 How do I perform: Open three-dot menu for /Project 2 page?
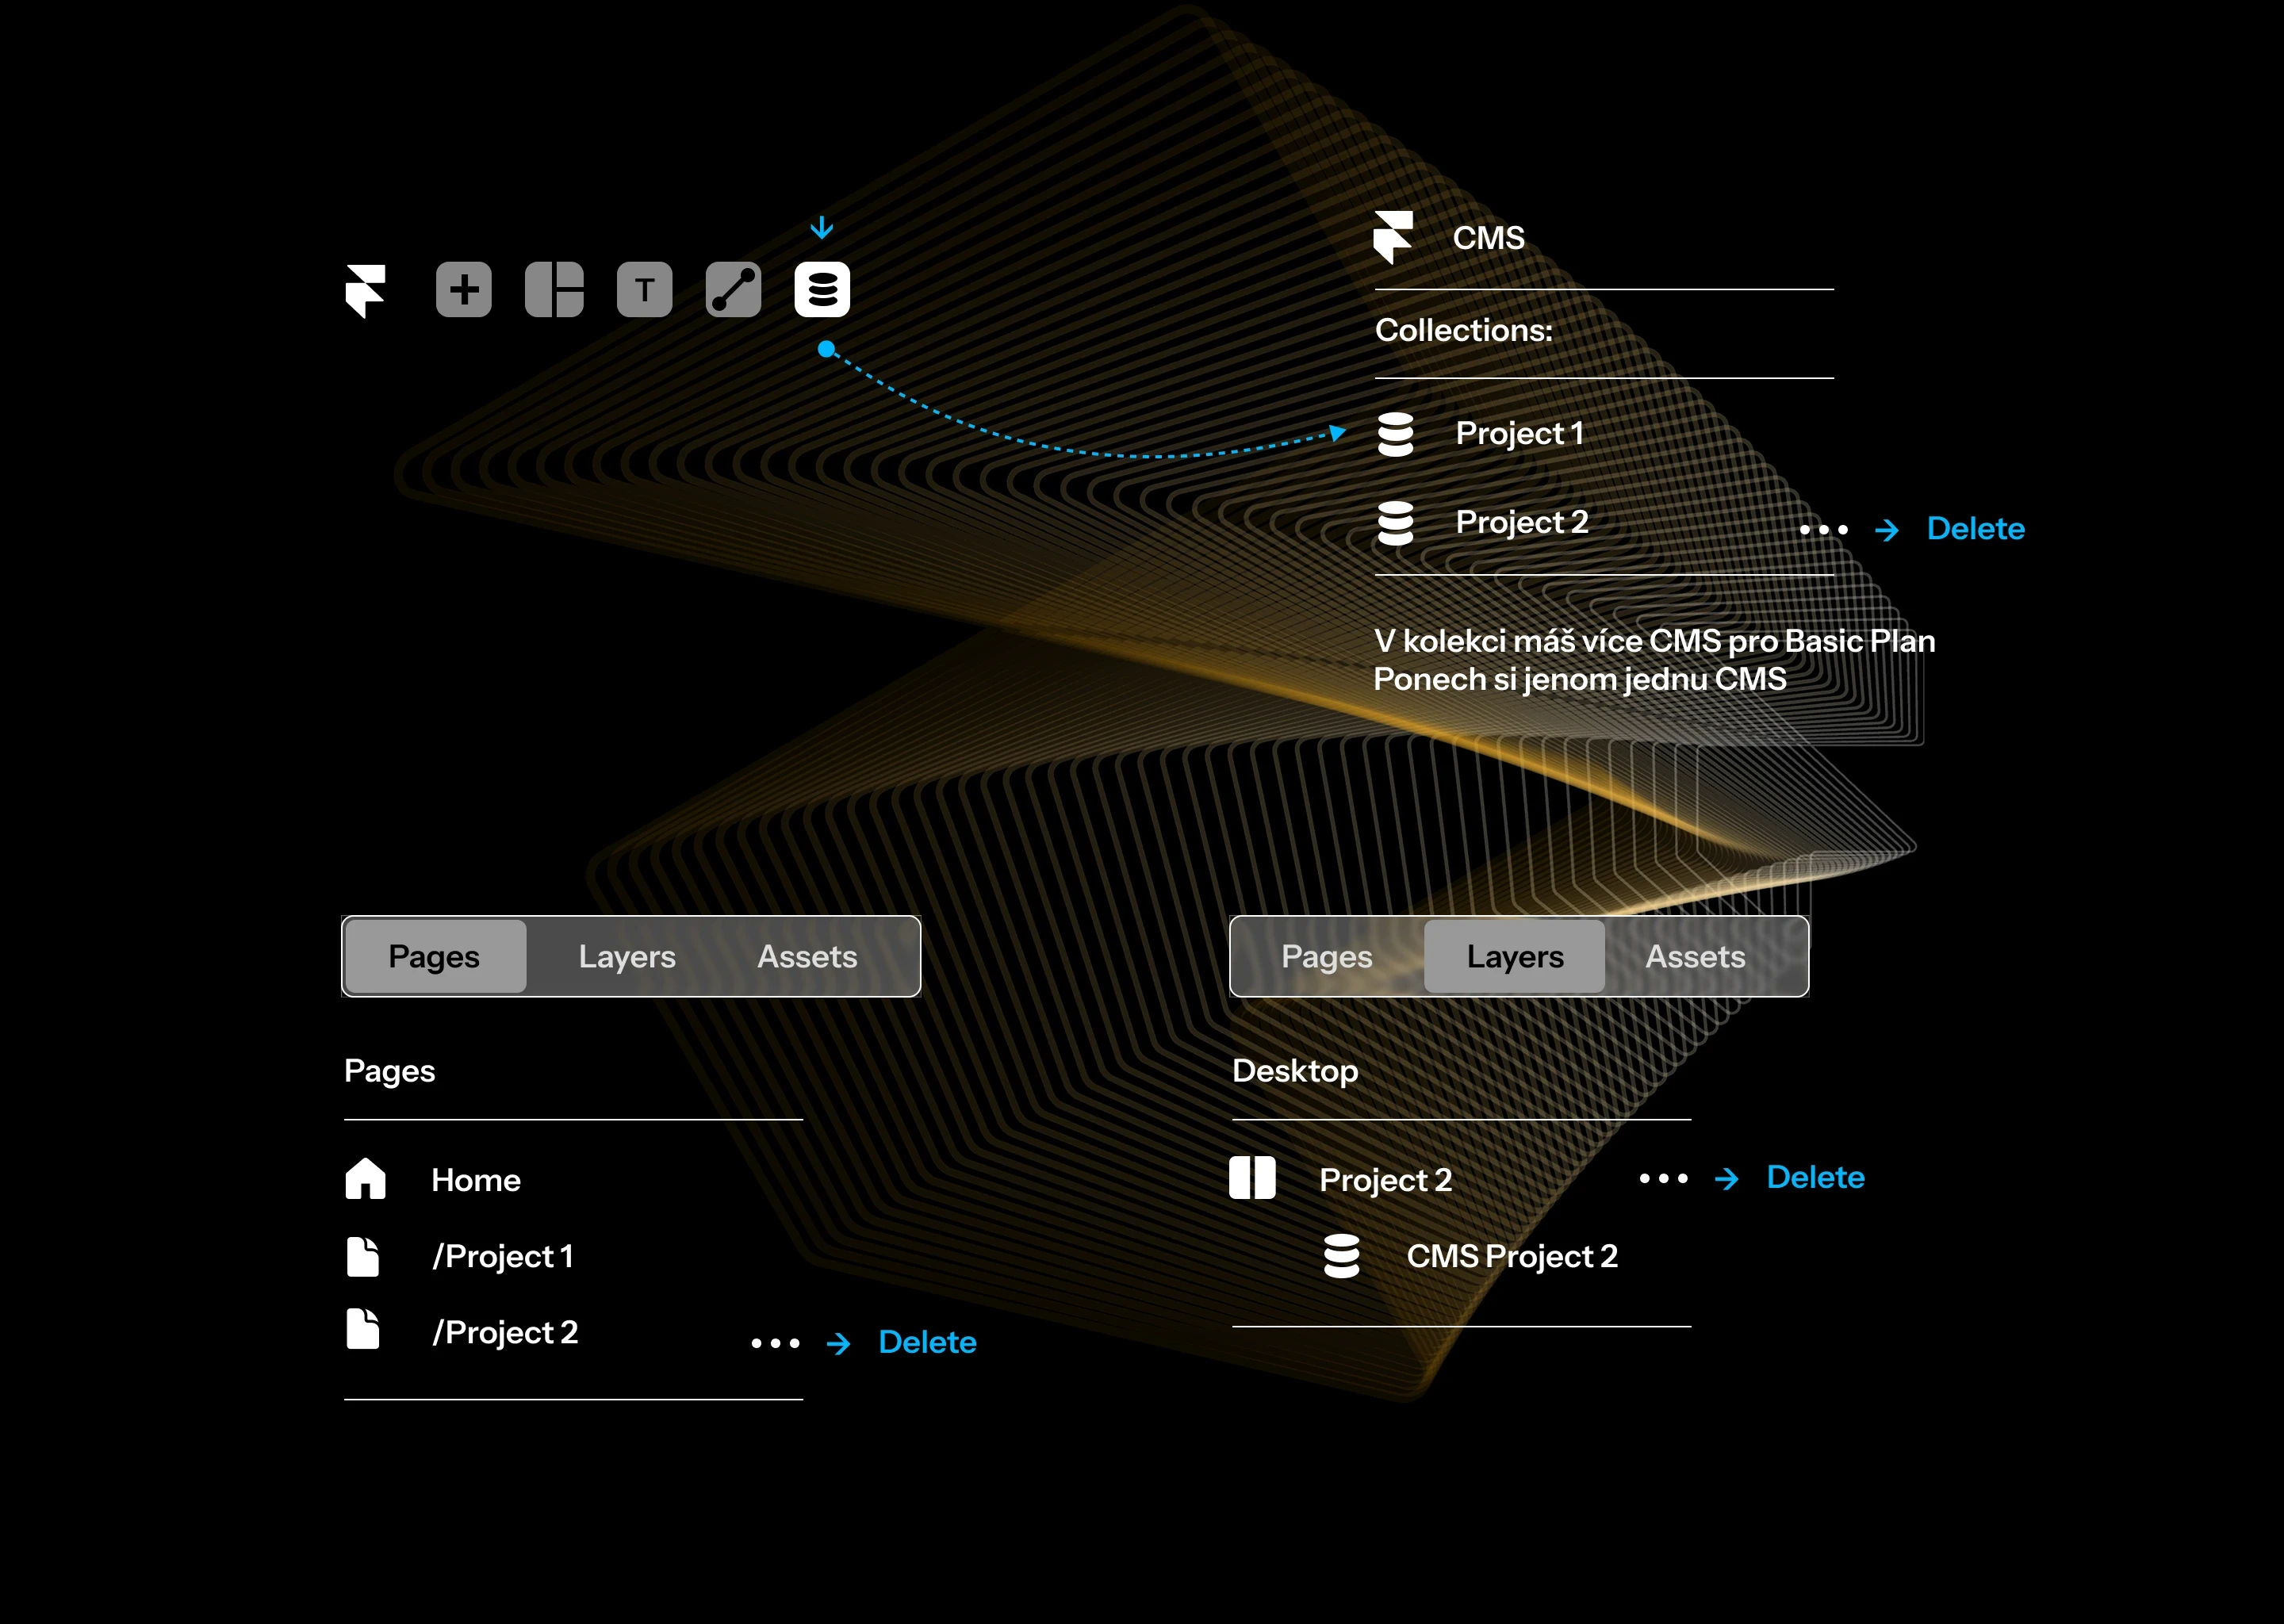coord(775,1343)
